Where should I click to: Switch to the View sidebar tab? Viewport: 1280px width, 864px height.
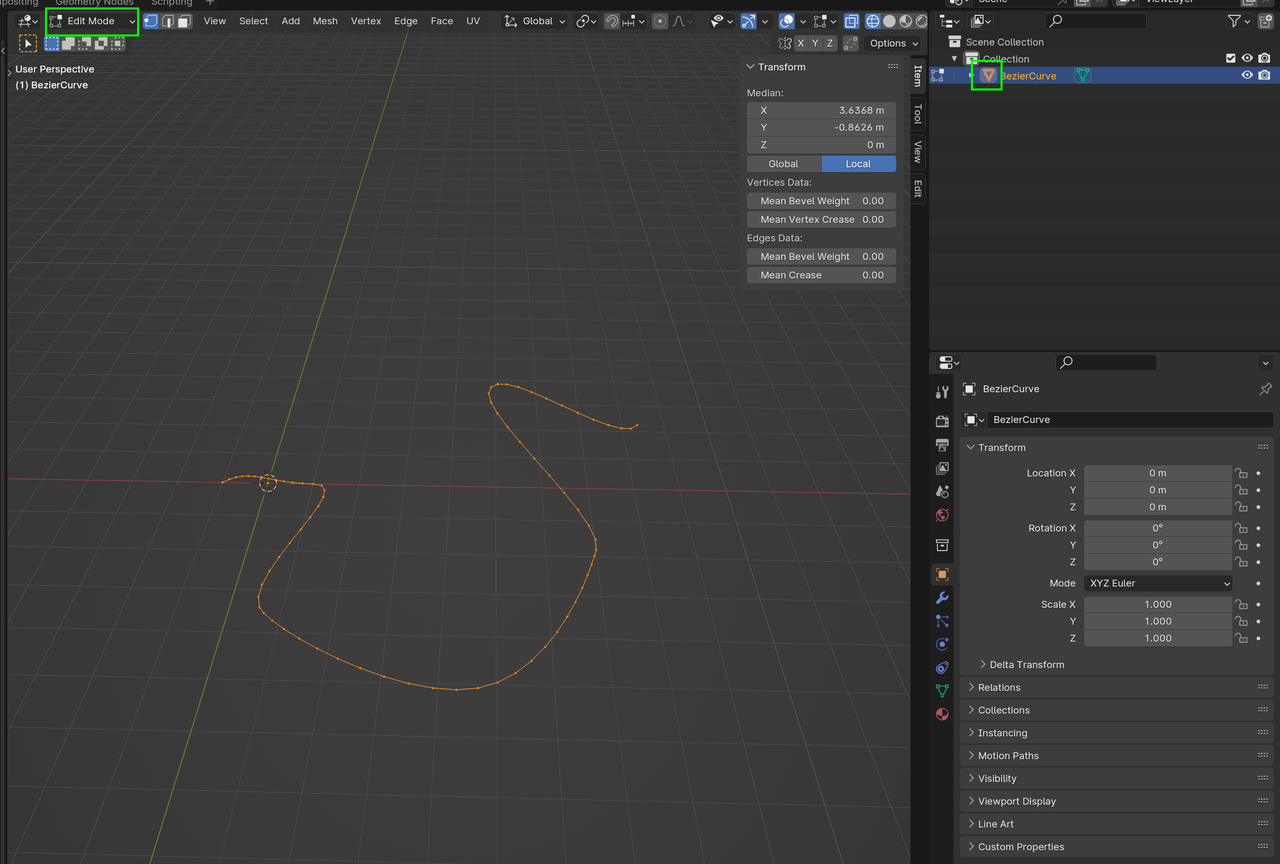coord(918,152)
